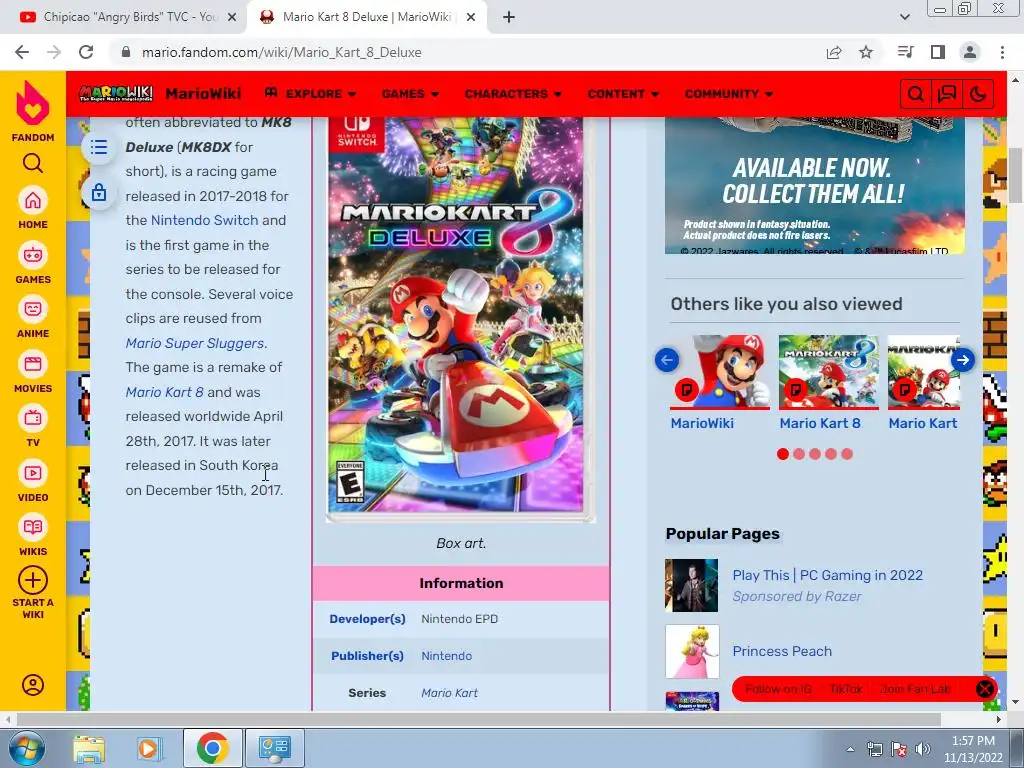Open the Mario Super Sluggers link
The width and height of the screenshot is (1024, 768).
point(195,343)
